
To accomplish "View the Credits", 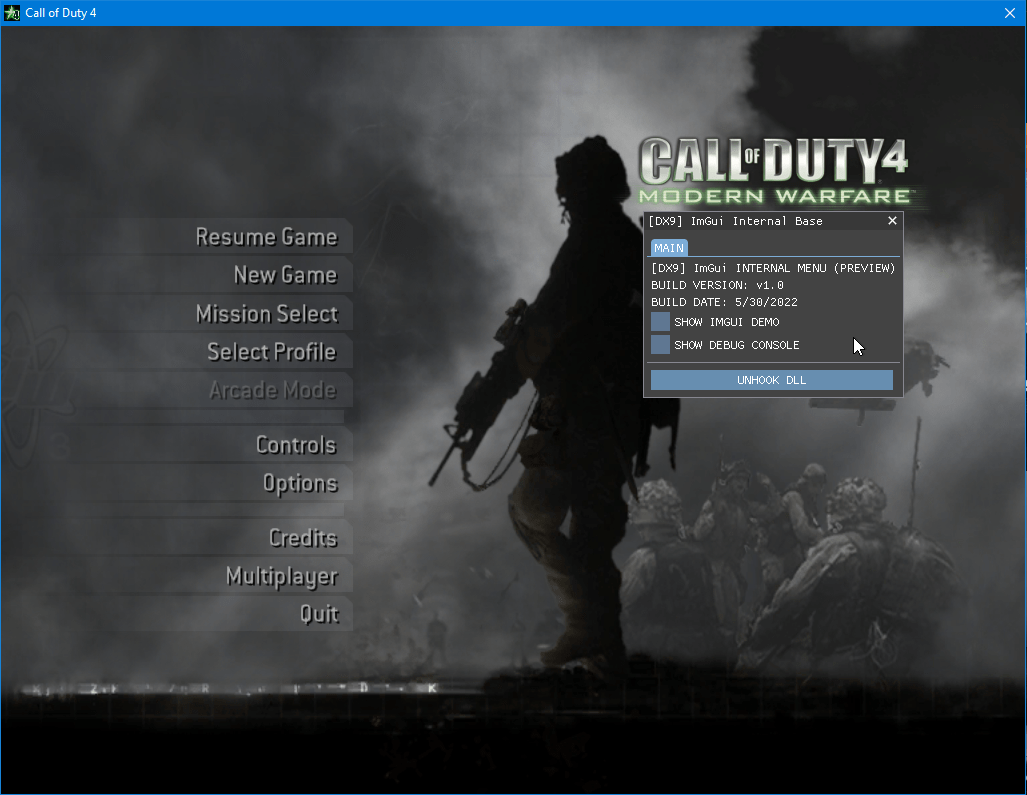I will 303,538.
